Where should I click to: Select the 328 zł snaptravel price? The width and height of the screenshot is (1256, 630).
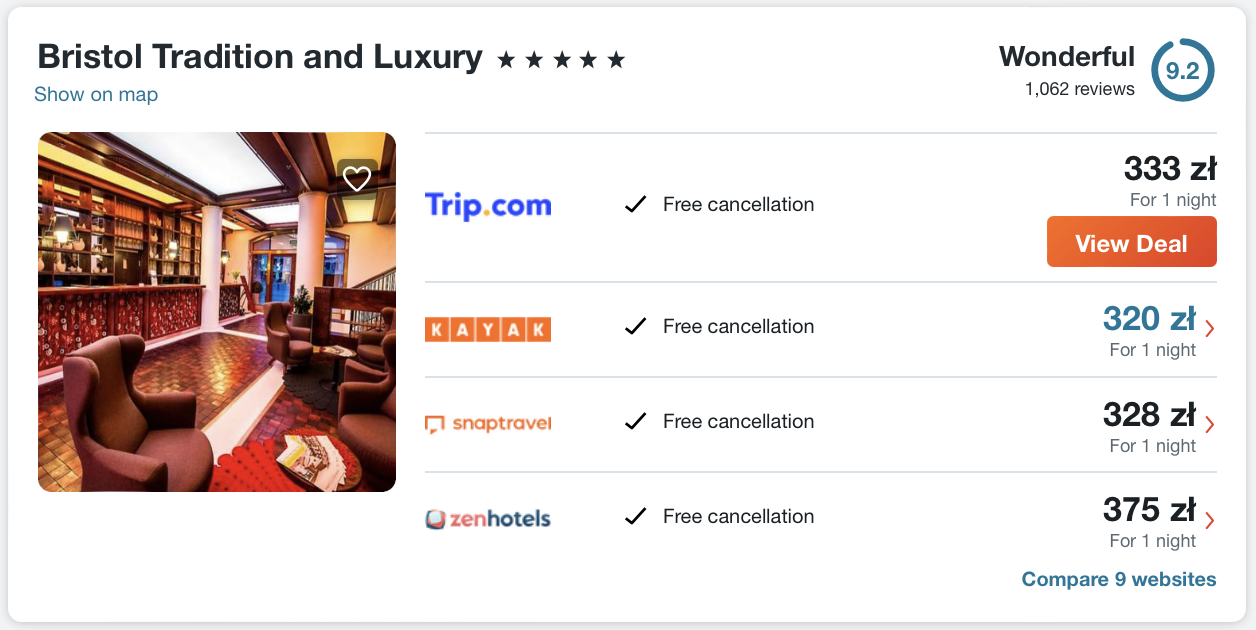tap(1149, 414)
